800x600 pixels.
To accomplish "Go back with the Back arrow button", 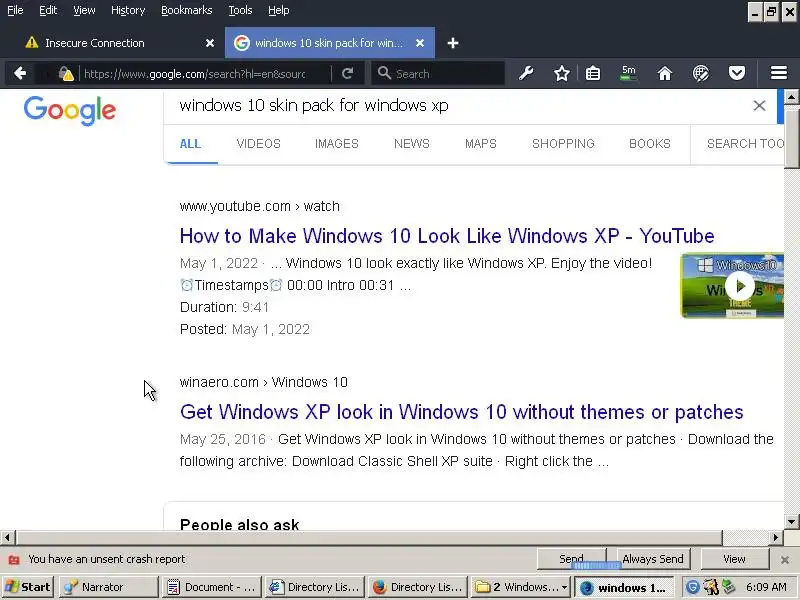I will tap(20, 73).
